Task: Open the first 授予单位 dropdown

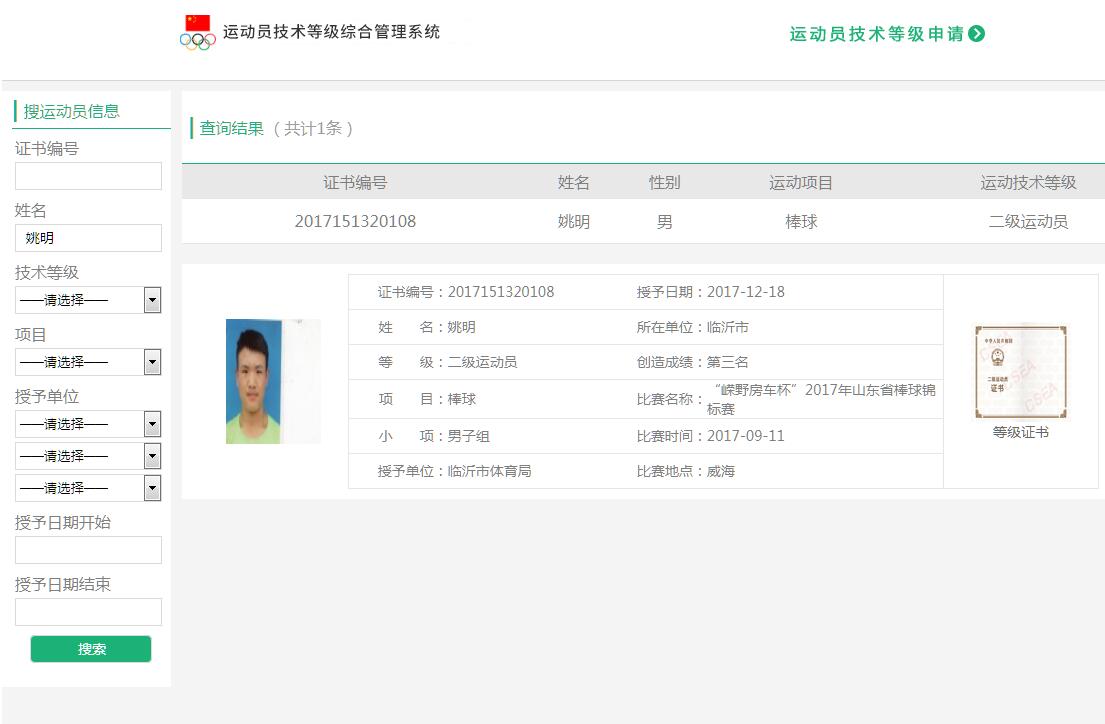Action: pyautogui.click(x=88, y=424)
